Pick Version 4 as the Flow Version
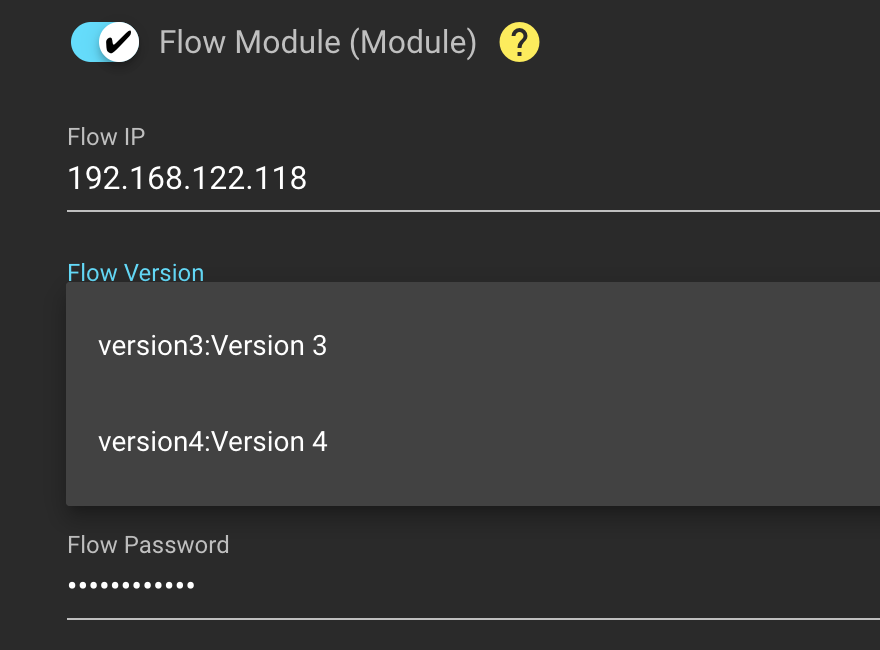Screen dimensions: 880x650 click(212, 441)
